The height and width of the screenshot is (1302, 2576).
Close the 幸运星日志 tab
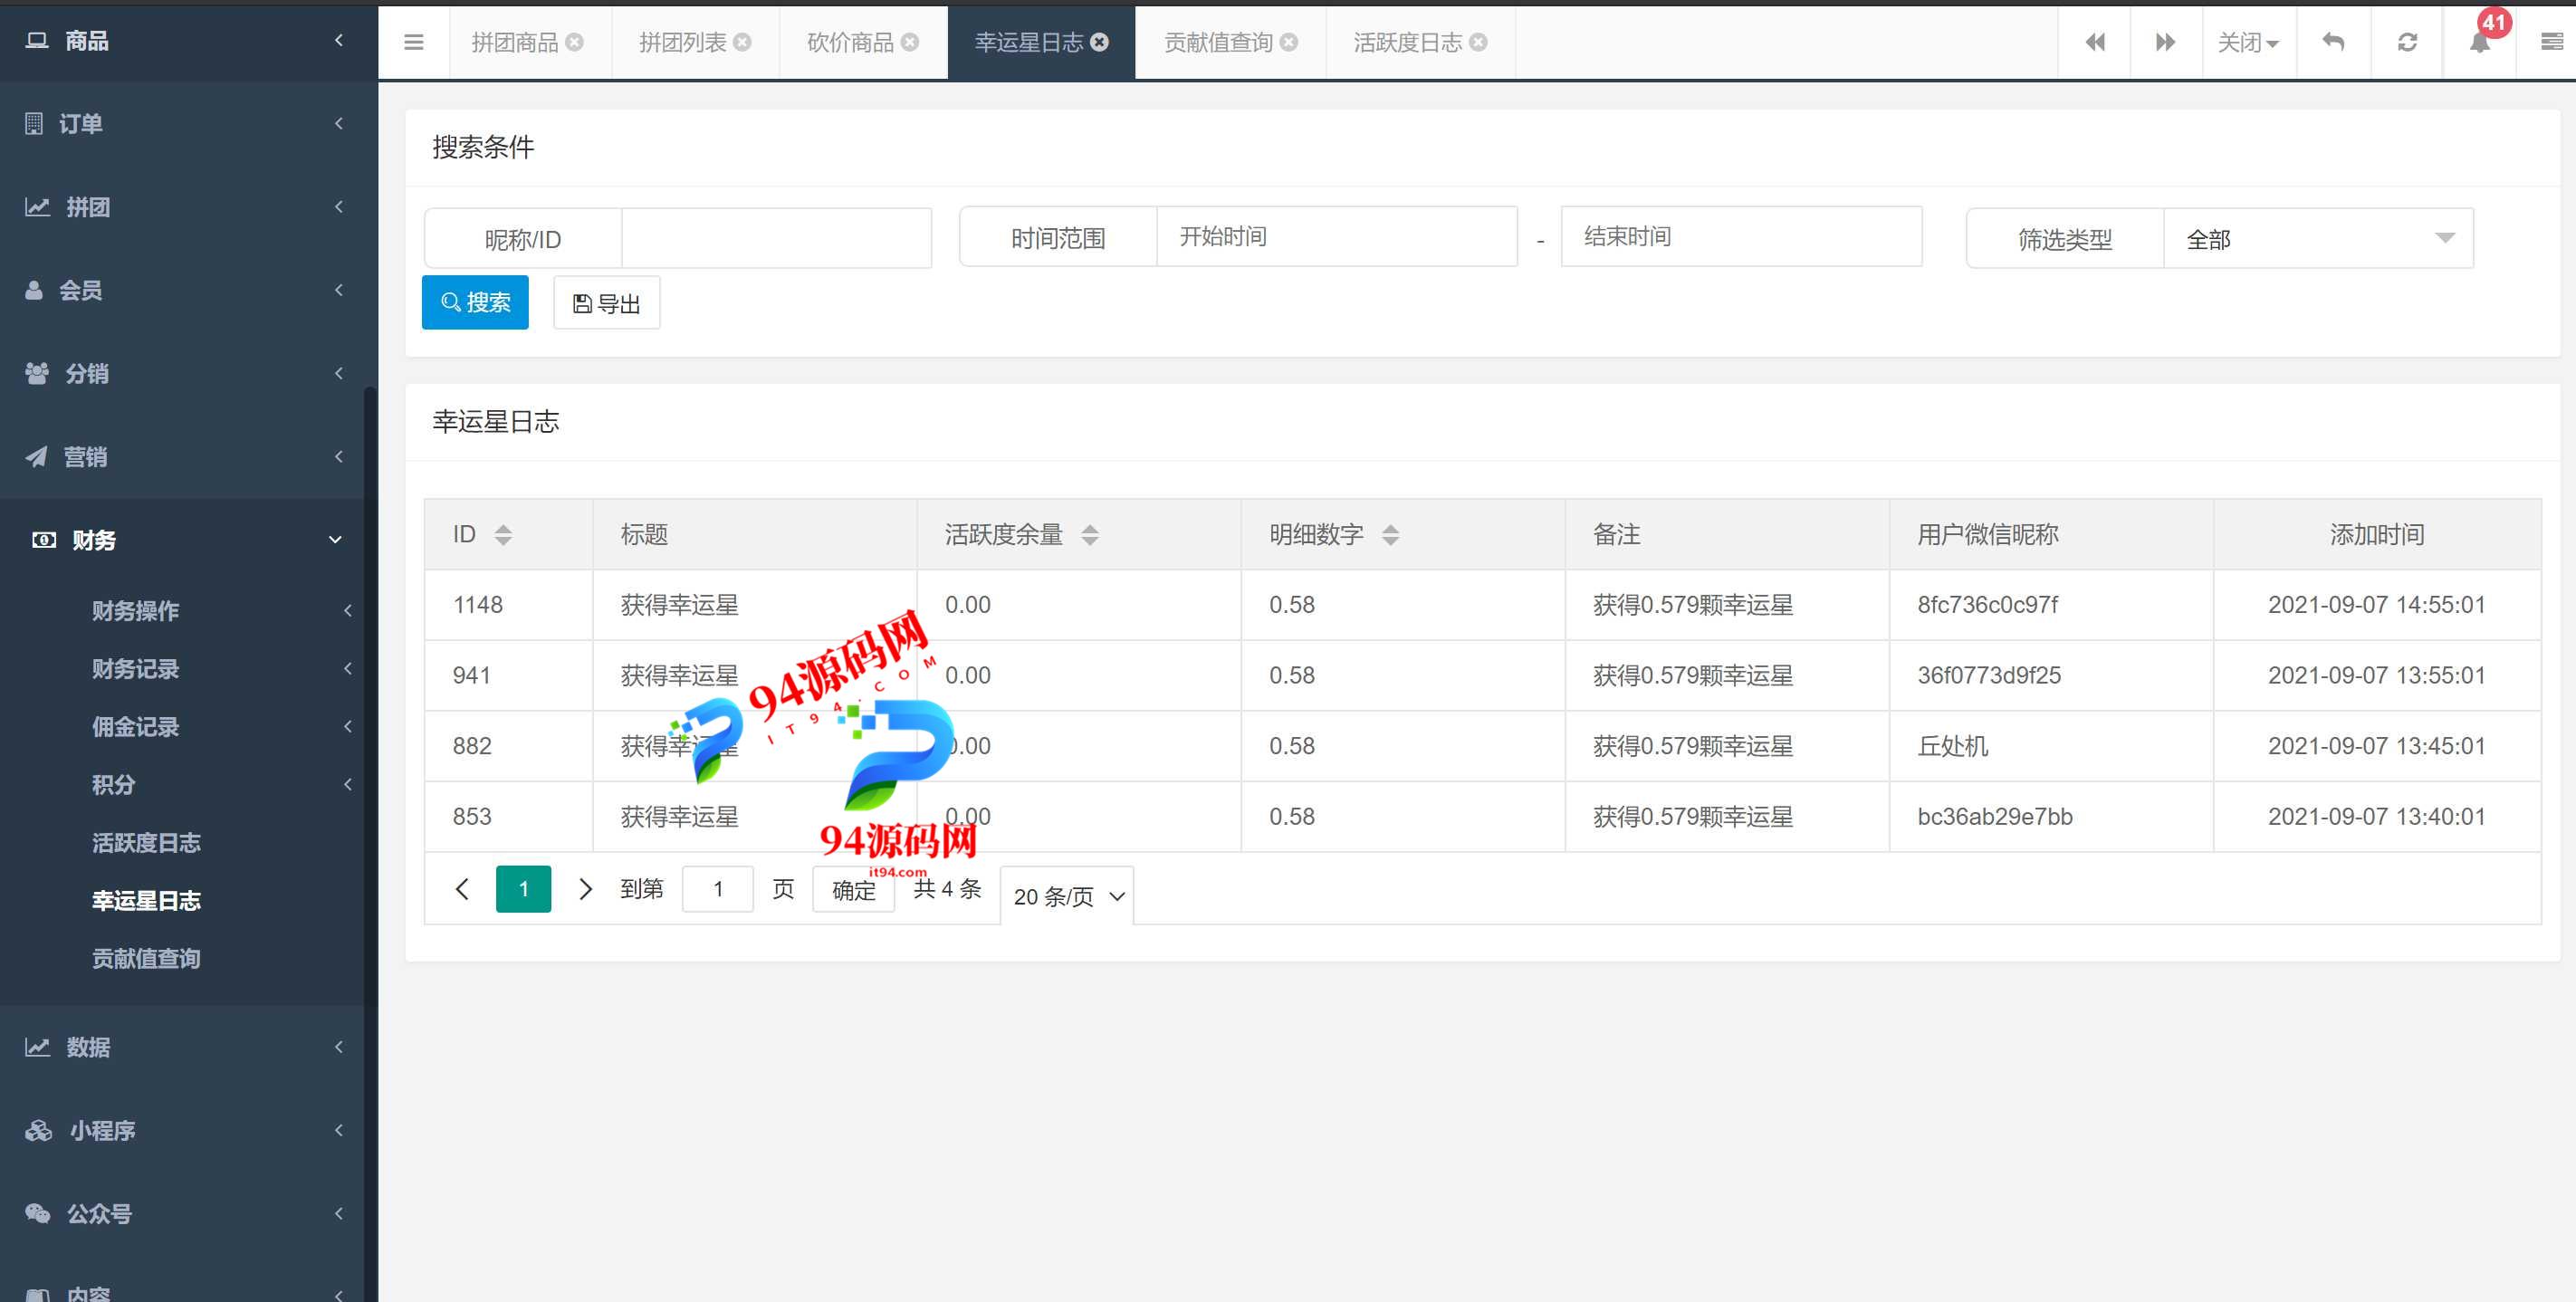point(1099,42)
